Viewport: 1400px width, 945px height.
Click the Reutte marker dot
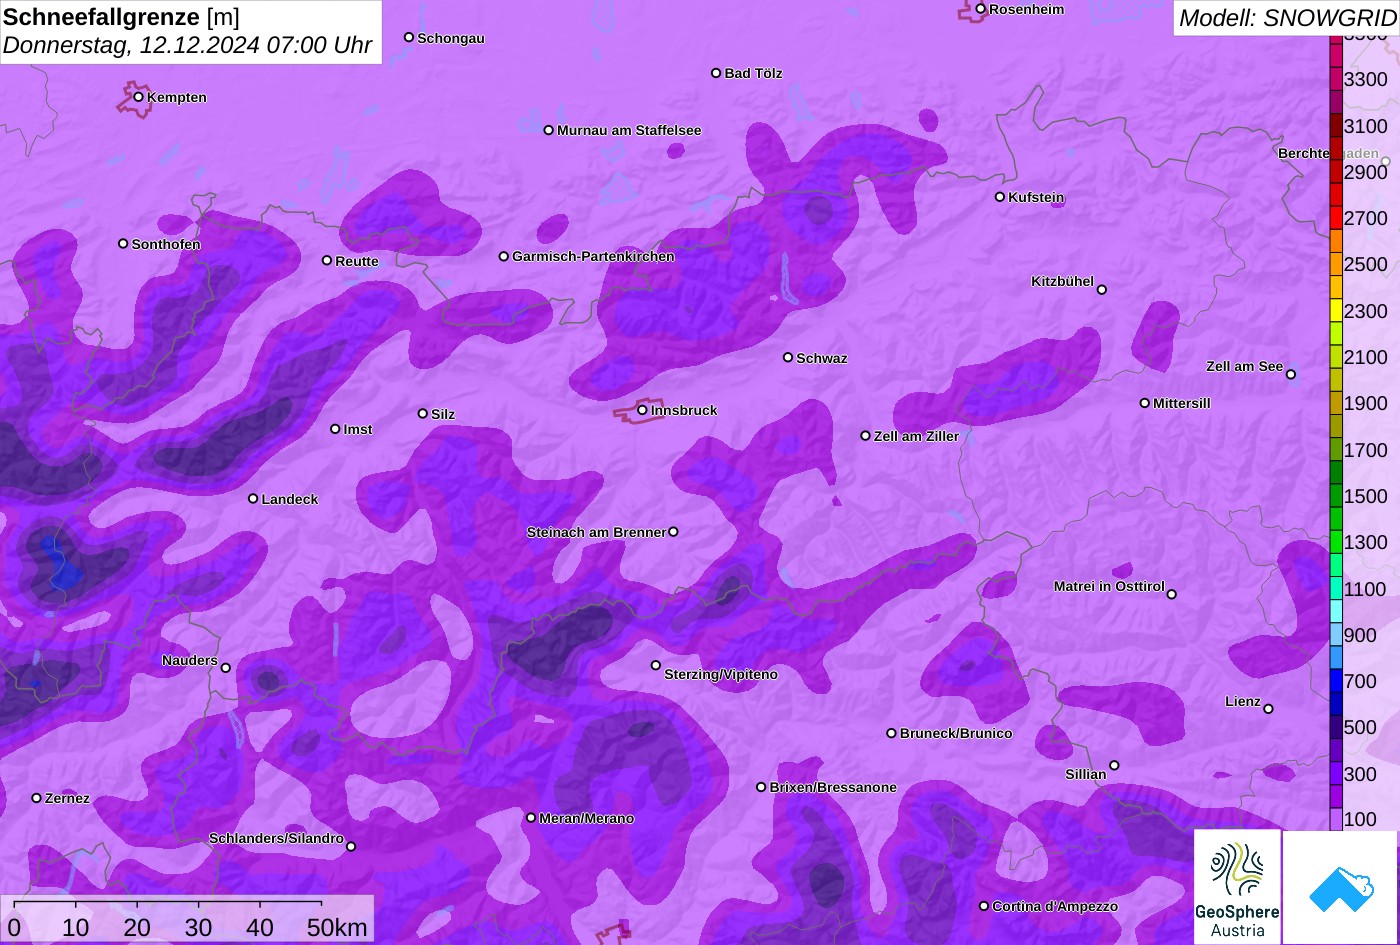tap(327, 261)
